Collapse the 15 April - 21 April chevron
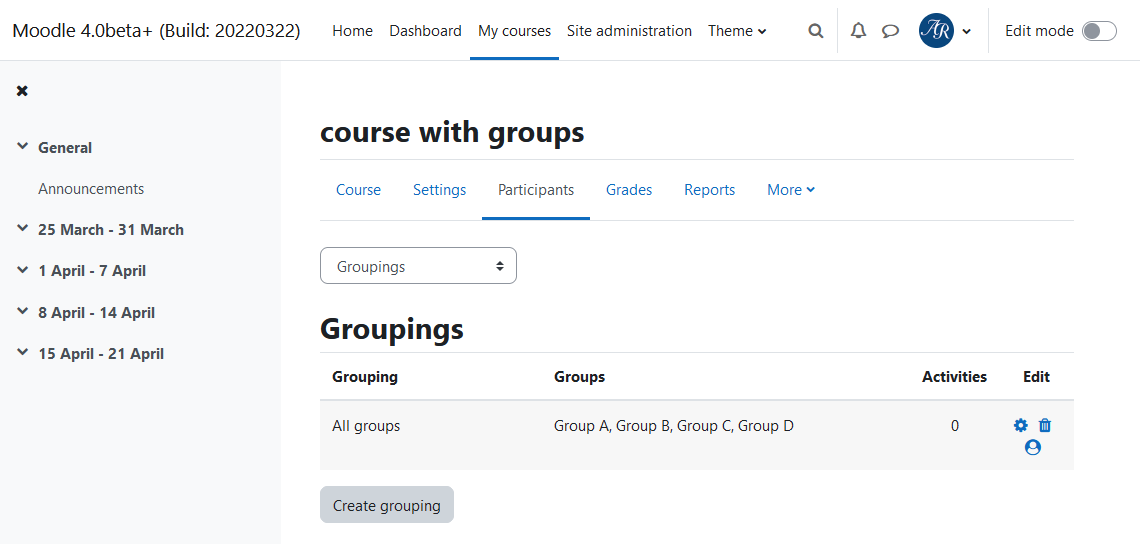 click(23, 353)
